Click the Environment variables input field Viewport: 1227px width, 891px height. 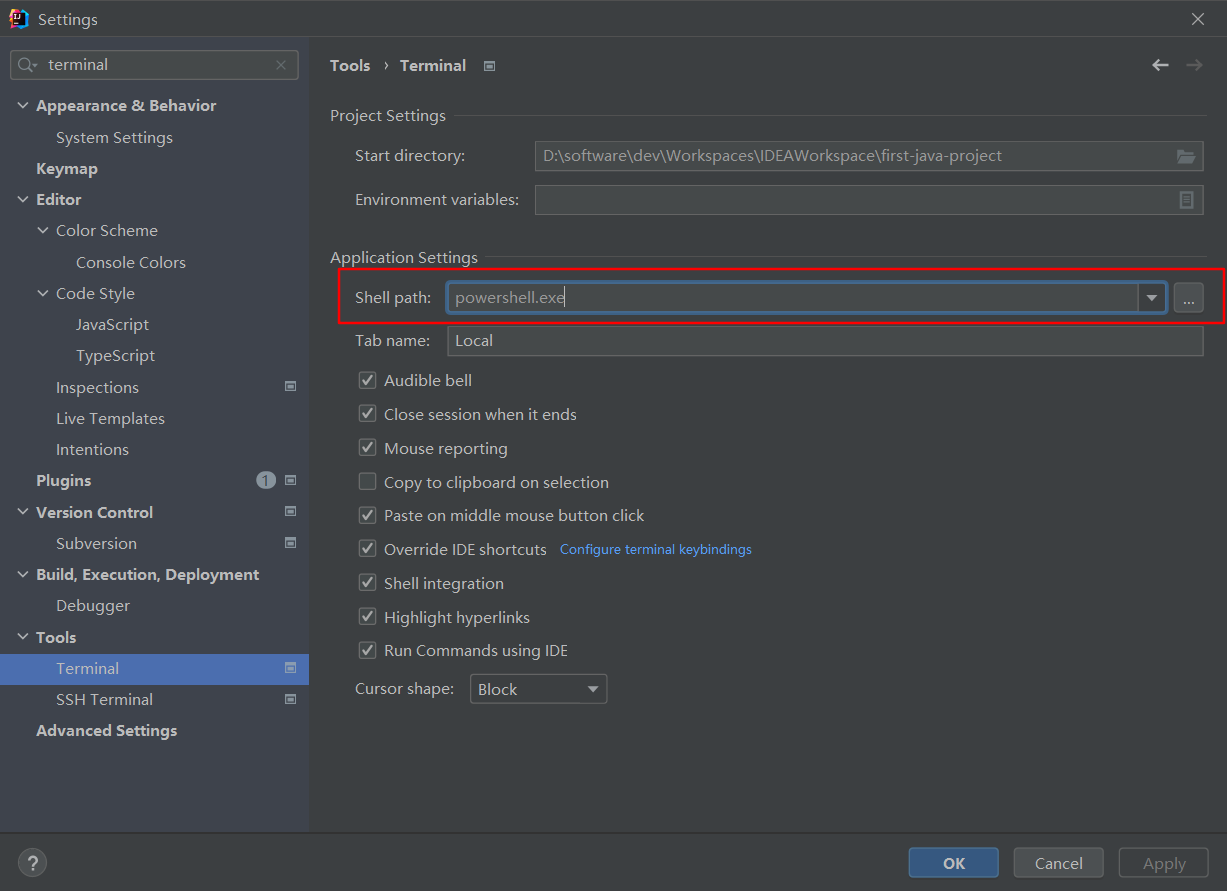click(869, 200)
